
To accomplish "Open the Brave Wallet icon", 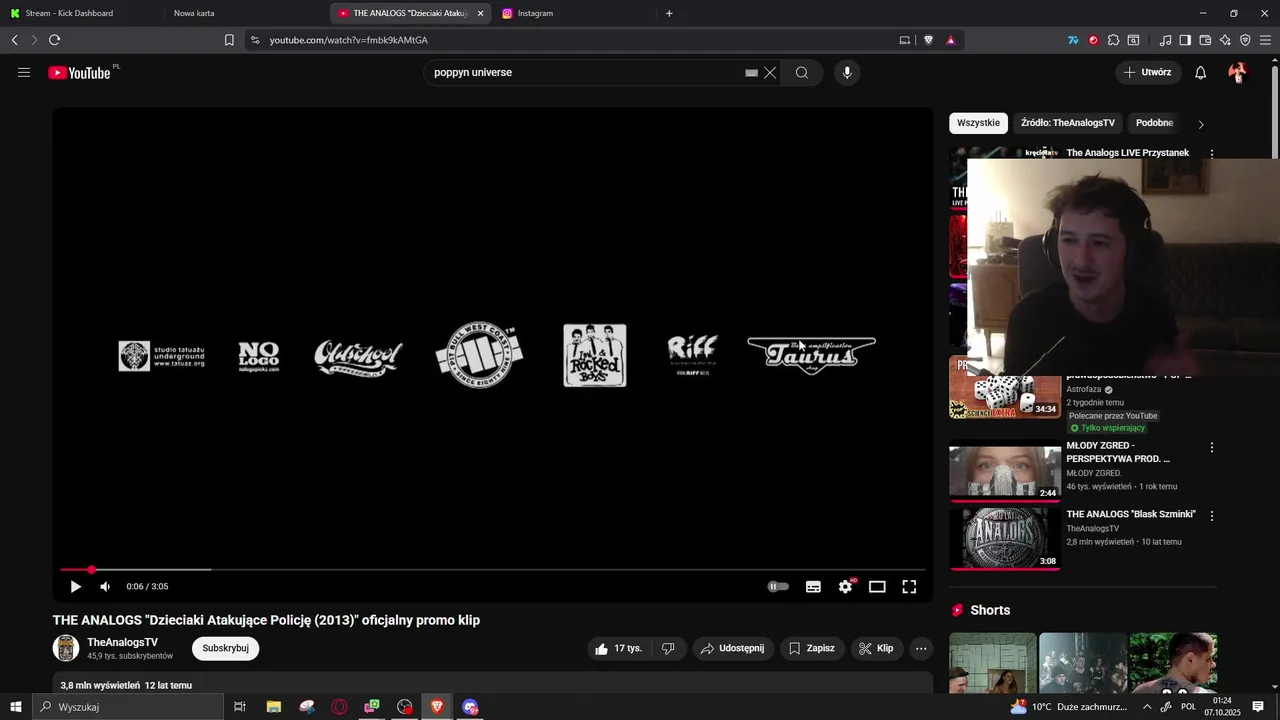I will click(1205, 40).
